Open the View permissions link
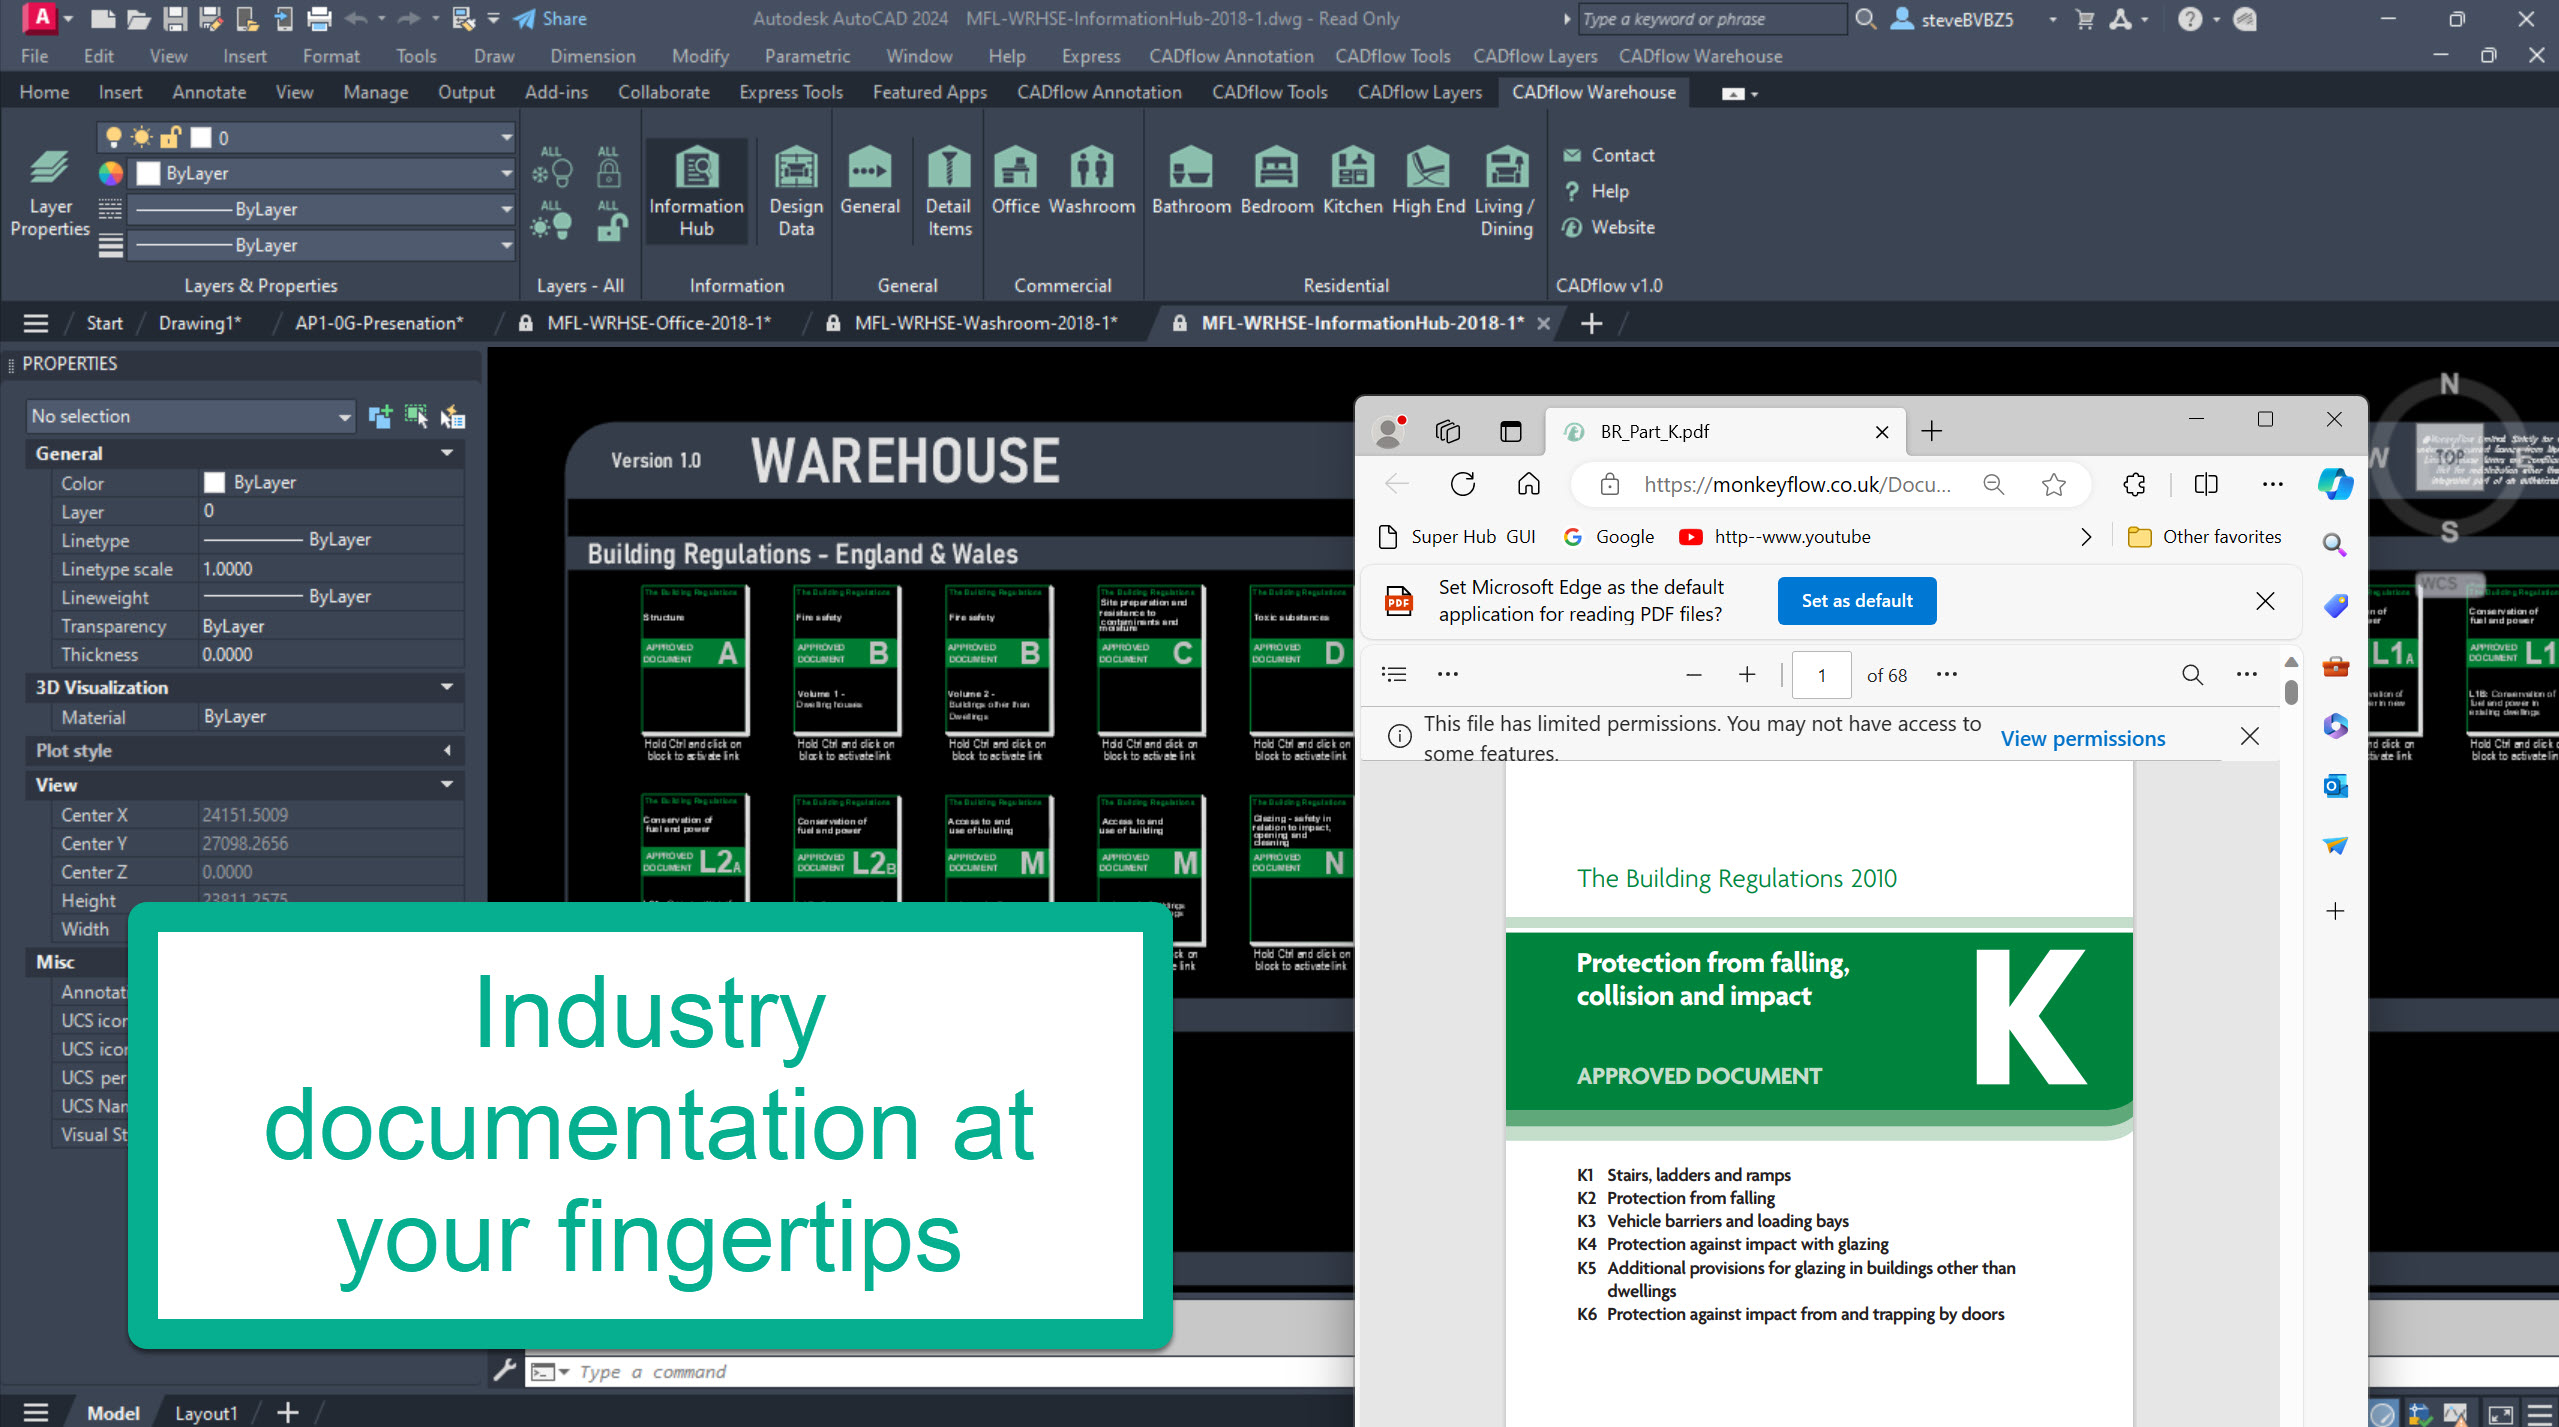 pyautogui.click(x=2082, y=739)
